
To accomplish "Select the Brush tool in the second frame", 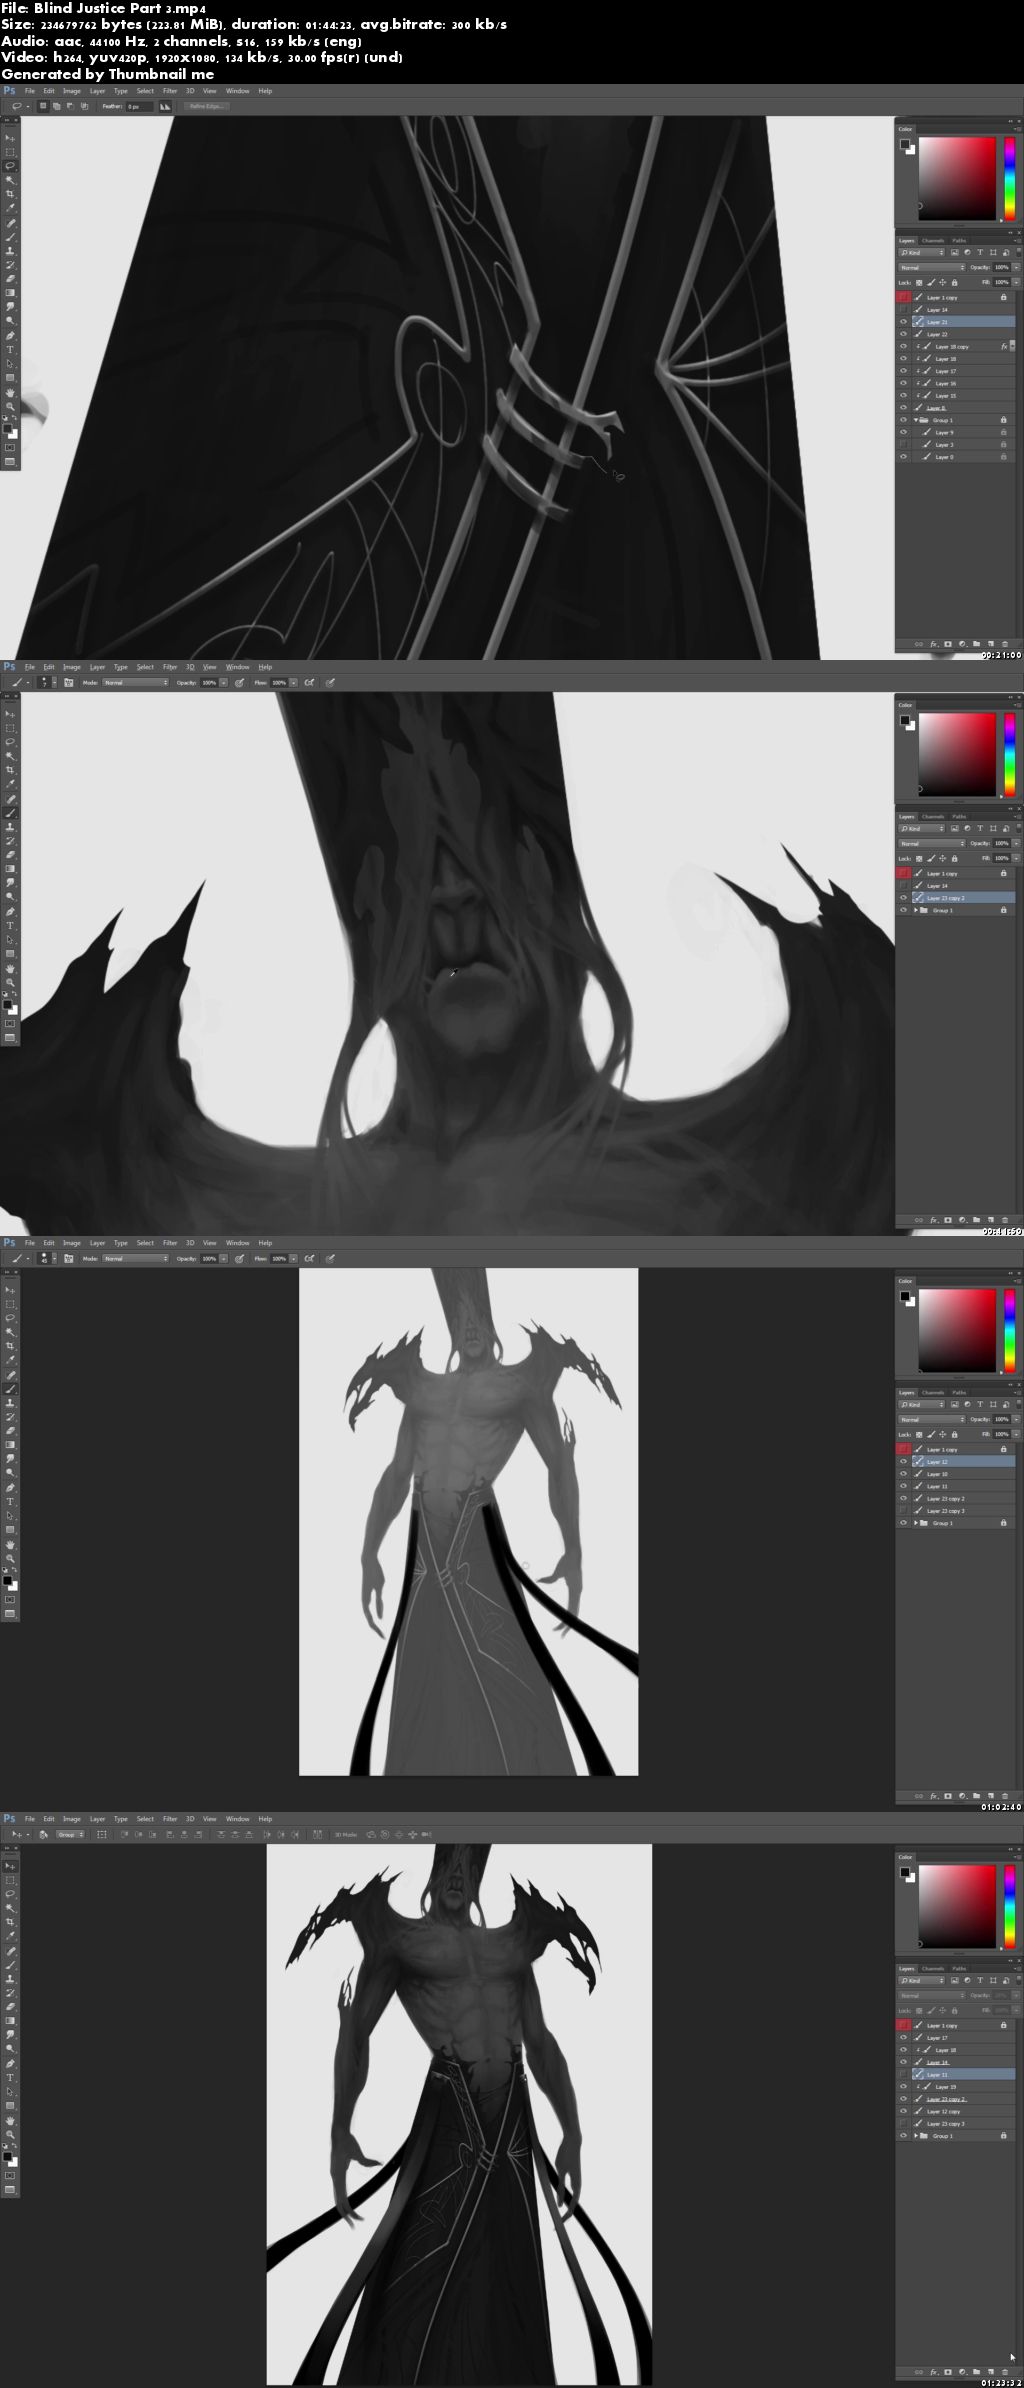I will (x=11, y=813).
